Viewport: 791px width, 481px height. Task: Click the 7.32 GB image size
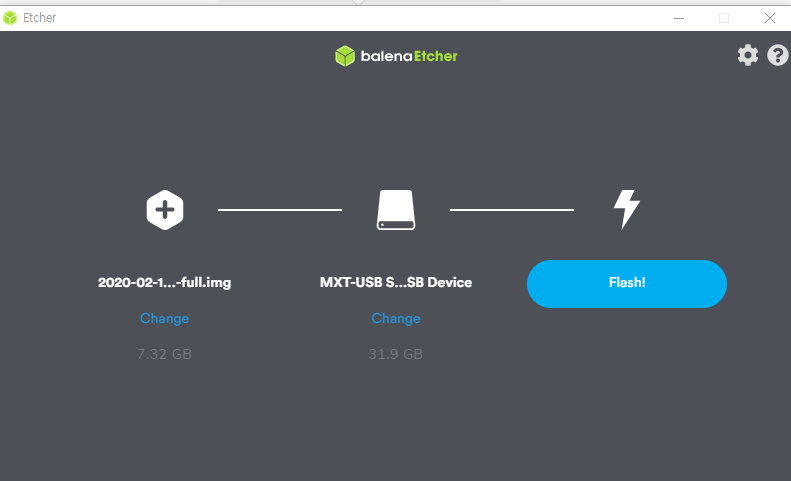[x=164, y=354]
